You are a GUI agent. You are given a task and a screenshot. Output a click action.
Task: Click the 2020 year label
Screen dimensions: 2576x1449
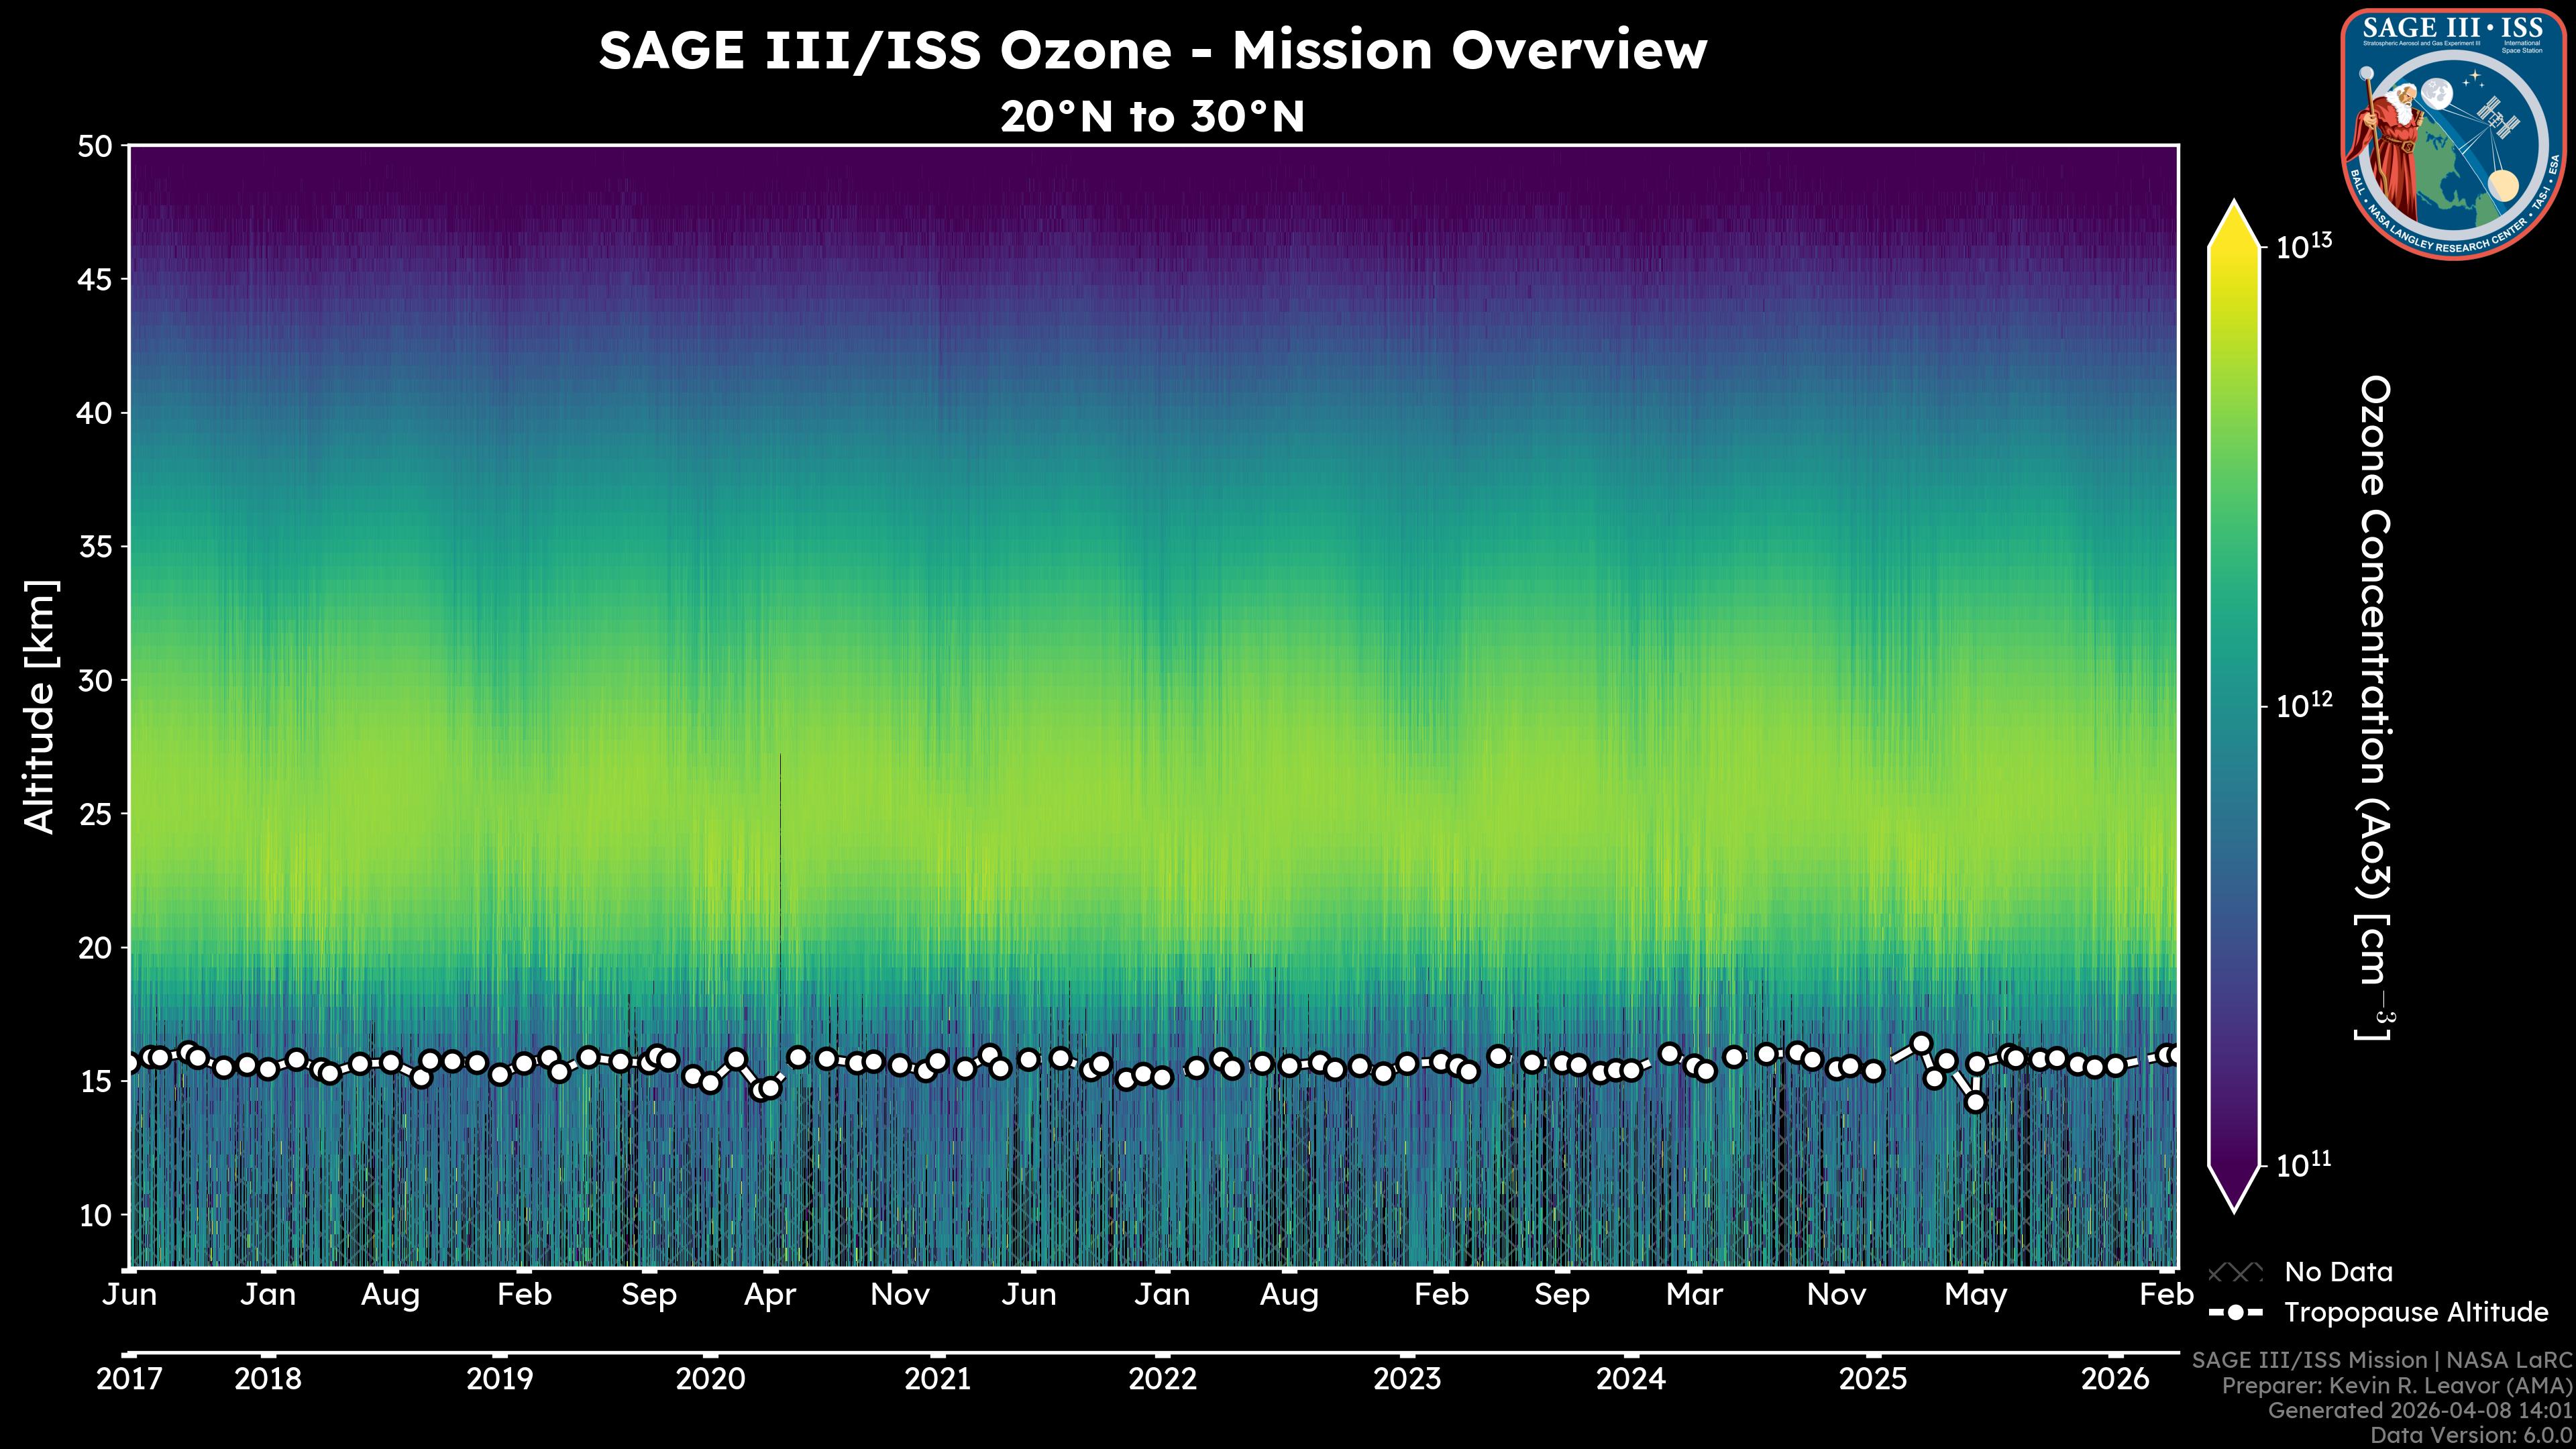[x=710, y=1379]
